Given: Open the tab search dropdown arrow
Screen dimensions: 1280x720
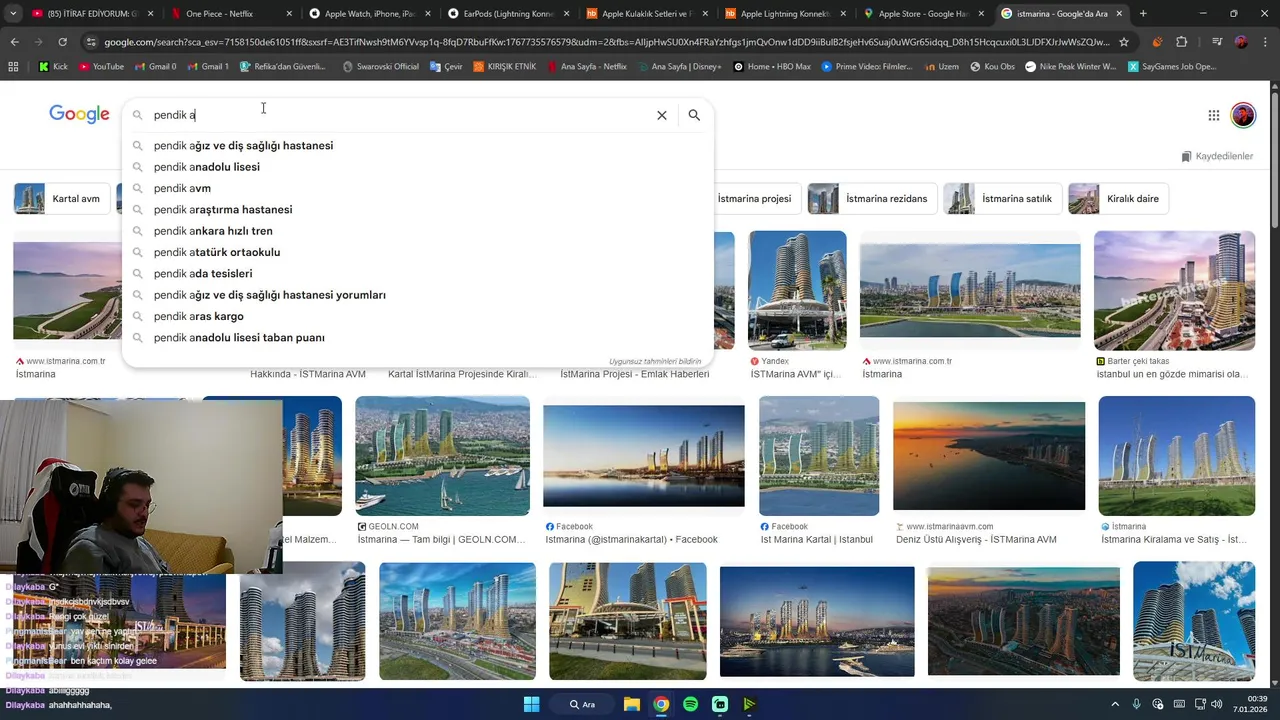Looking at the screenshot, I should tap(12, 14).
